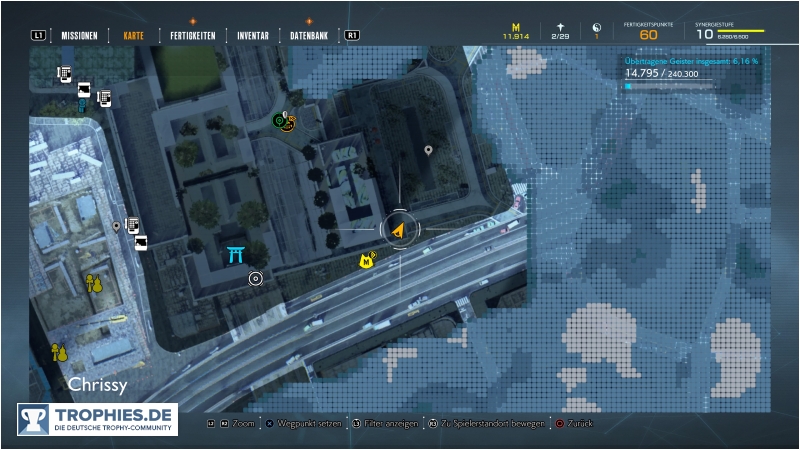Screen dimensions: 800x450
Task: Click Wegpunkt setzen prompt
Action: pyautogui.click(x=306, y=424)
